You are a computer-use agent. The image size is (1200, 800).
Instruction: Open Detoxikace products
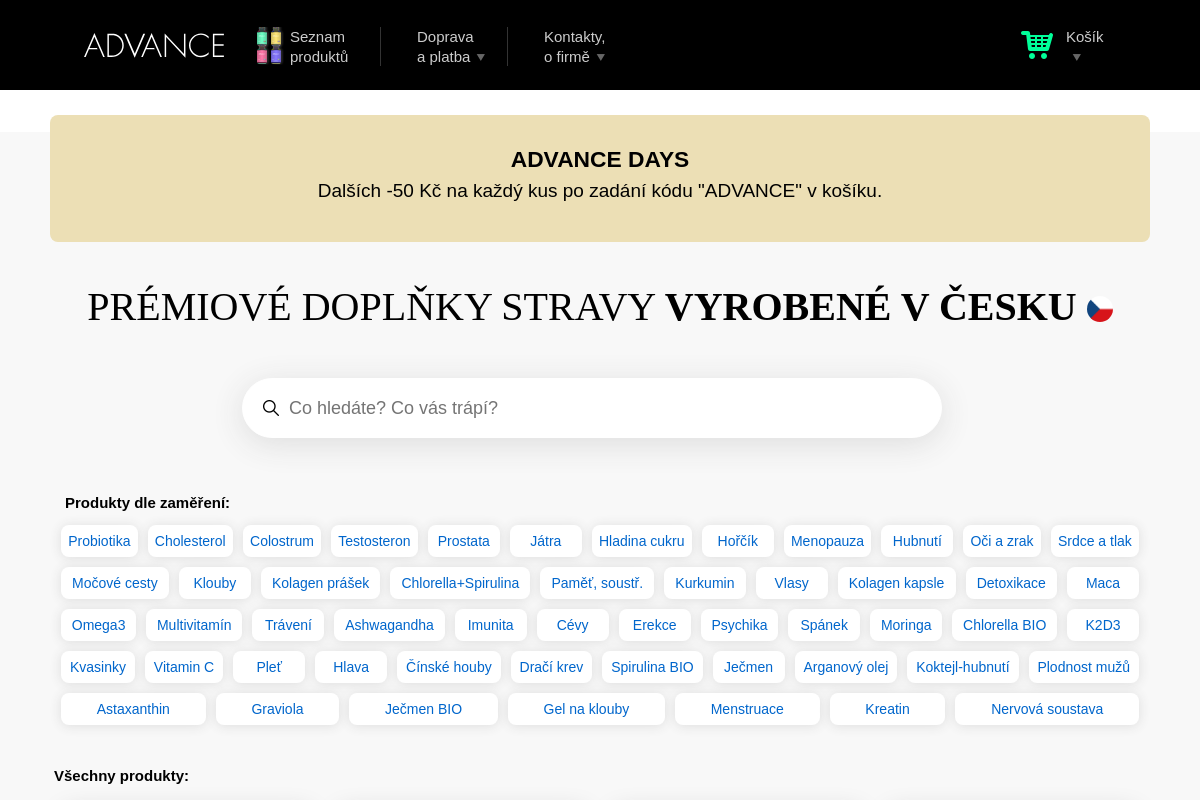(x=1011, y=583)
